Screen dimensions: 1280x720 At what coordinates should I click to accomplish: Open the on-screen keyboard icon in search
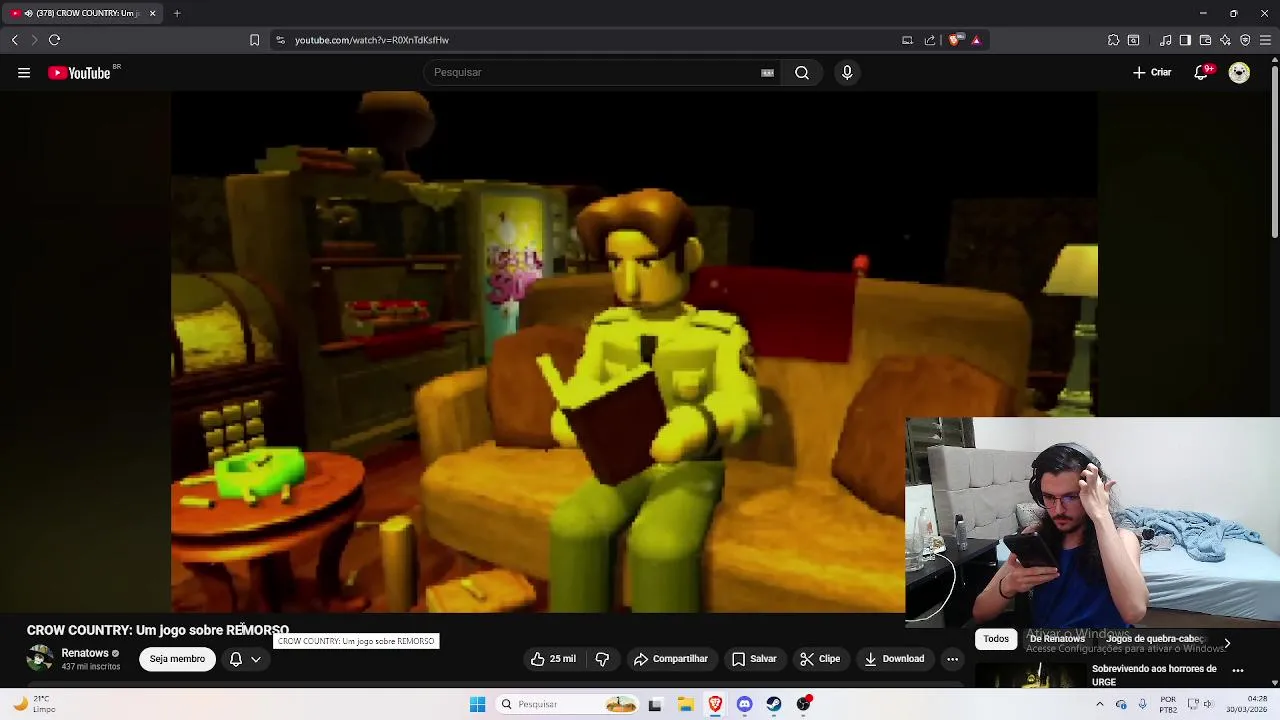point(767,72)
